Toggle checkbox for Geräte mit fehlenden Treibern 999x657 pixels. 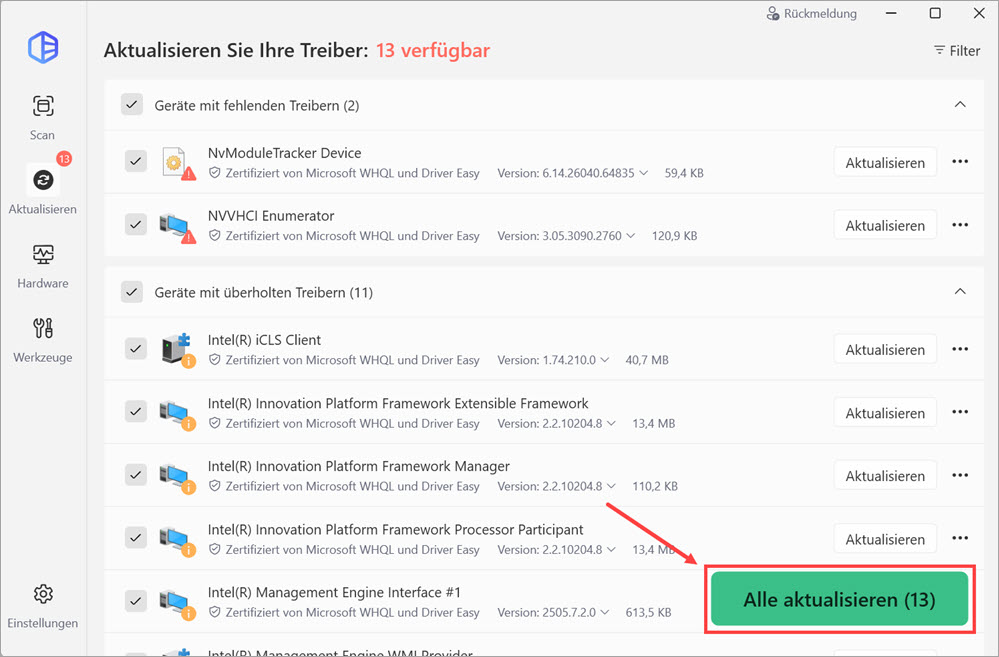[132, 105]
